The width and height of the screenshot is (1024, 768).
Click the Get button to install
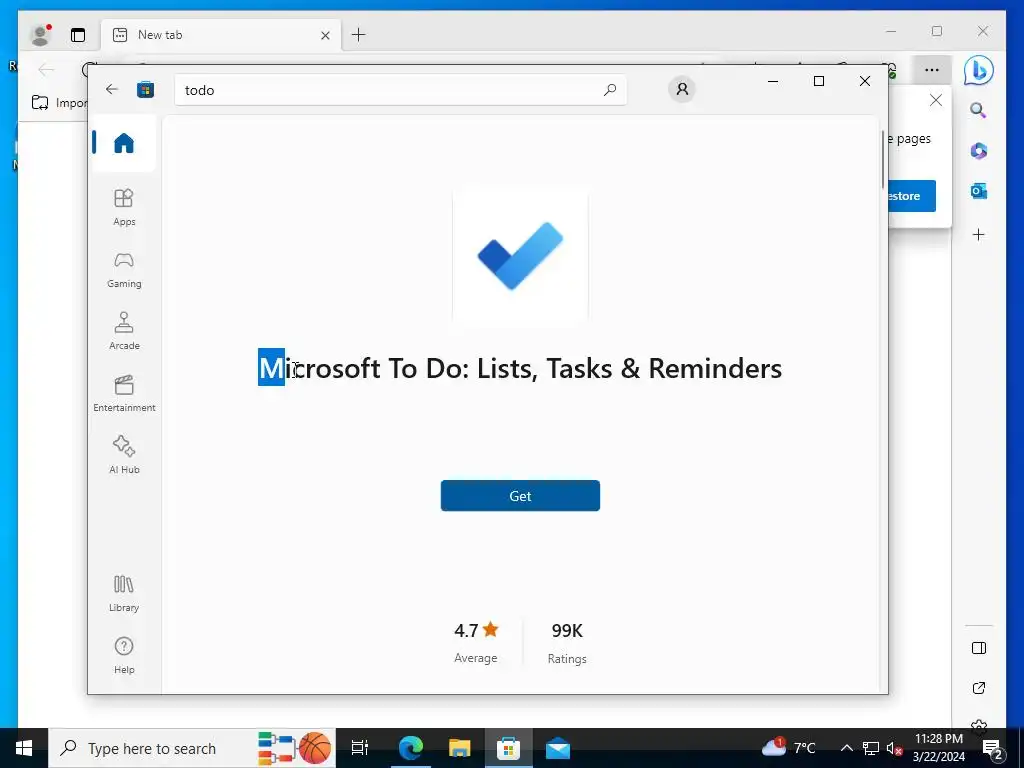click(x=520, y=496)
